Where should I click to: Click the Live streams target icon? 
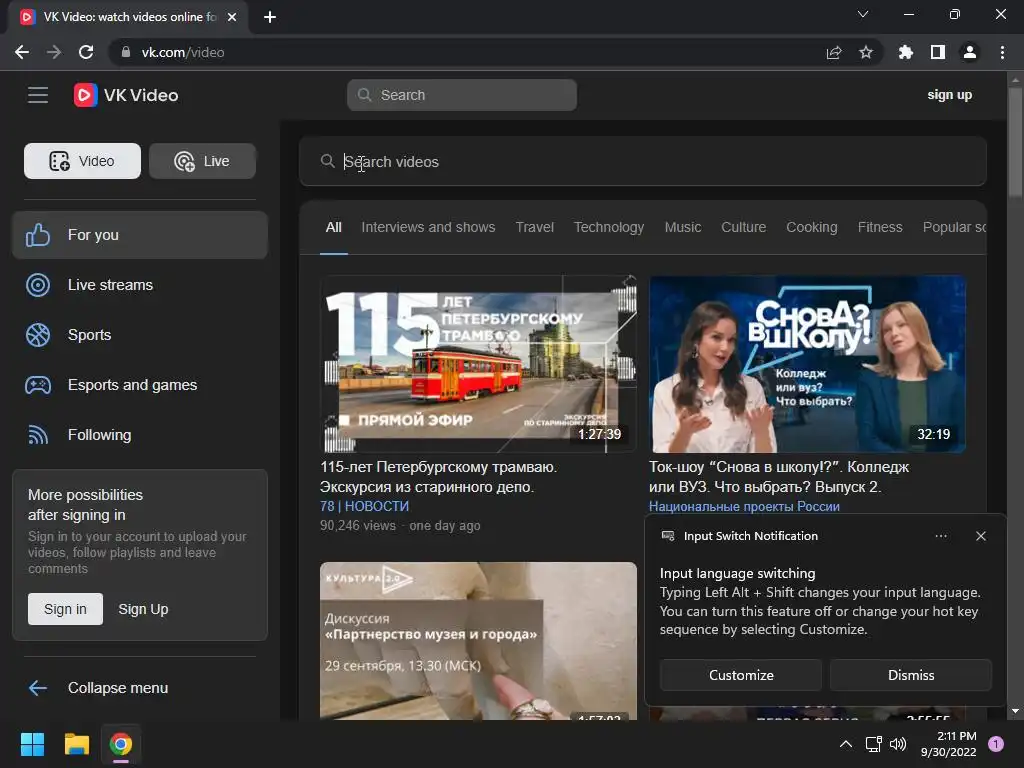pos(38,285)
